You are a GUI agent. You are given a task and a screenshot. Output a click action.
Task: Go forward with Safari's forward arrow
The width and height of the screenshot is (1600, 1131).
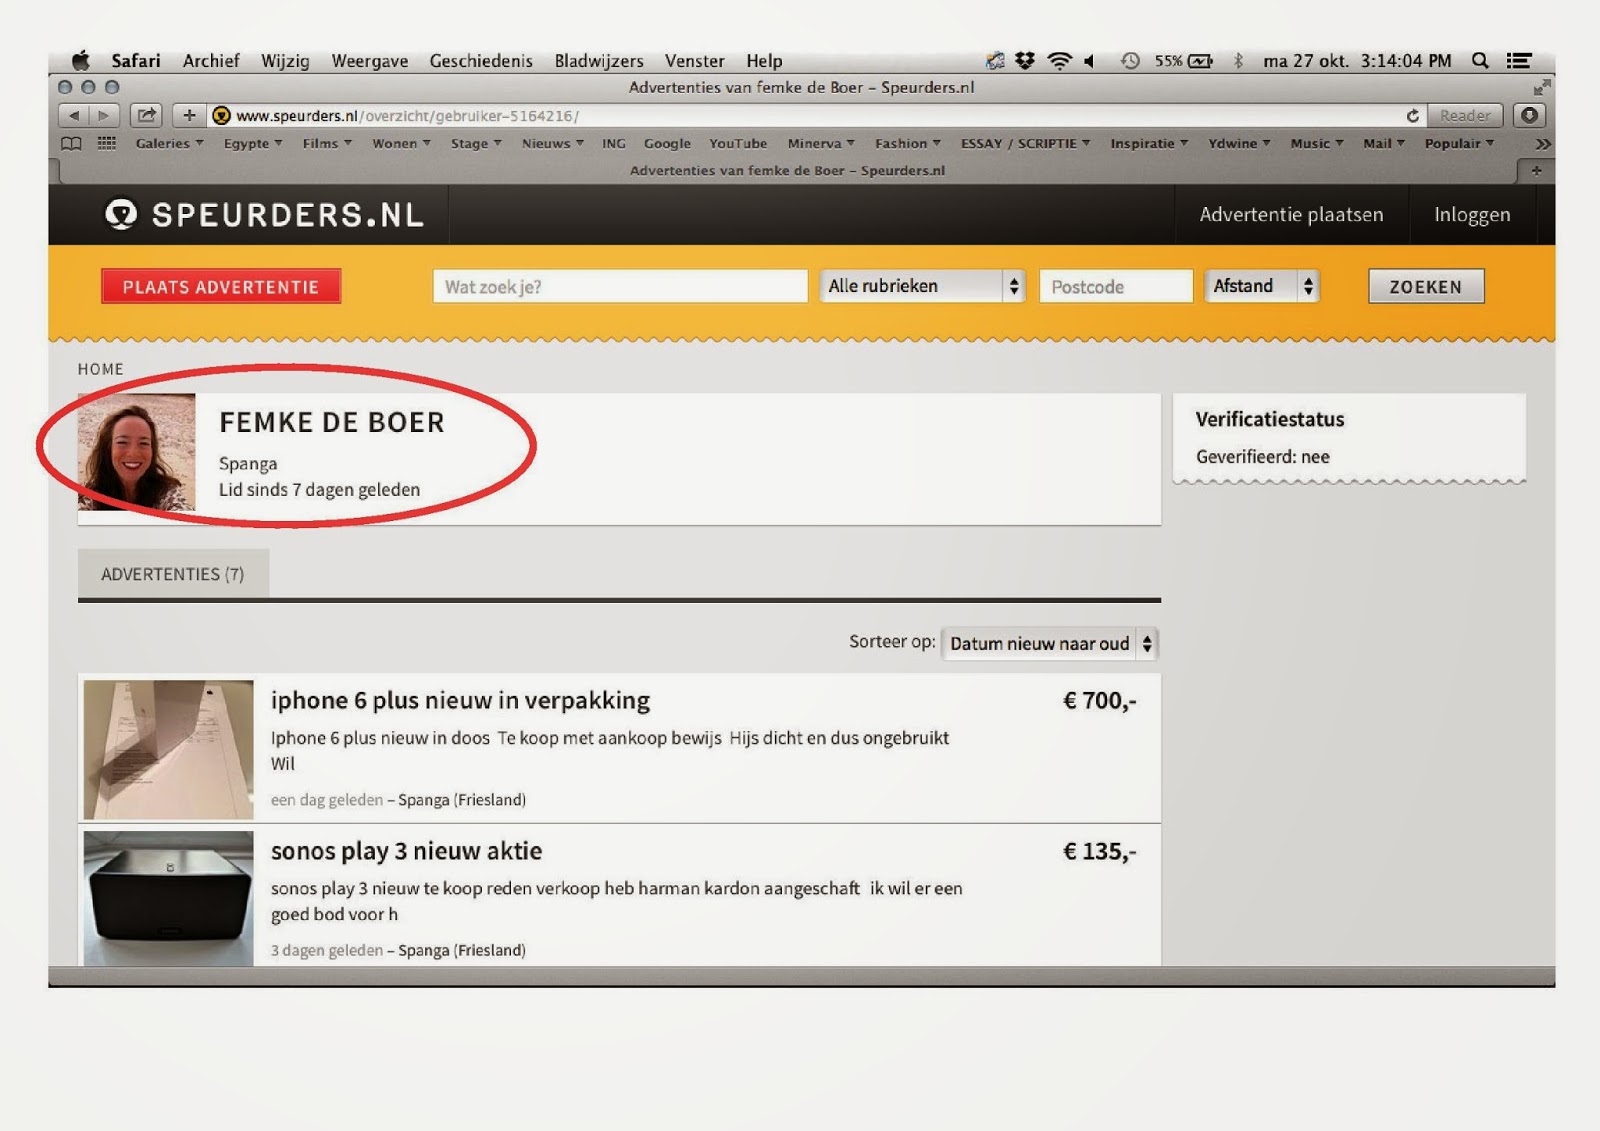click(104, 116)
